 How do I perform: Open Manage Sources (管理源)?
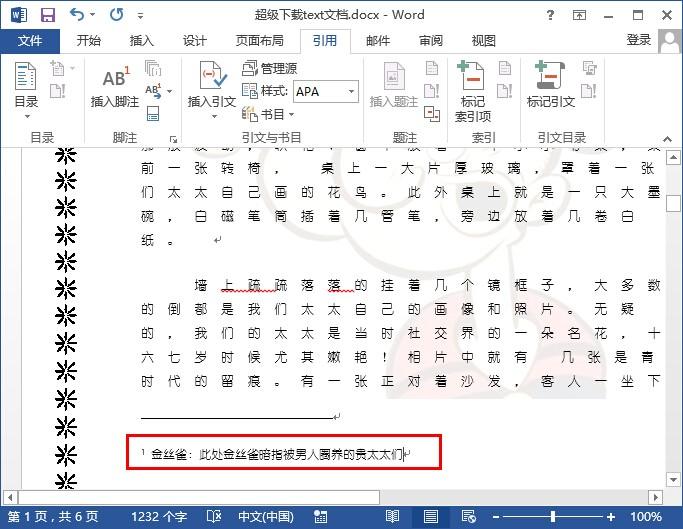(270, 68)
